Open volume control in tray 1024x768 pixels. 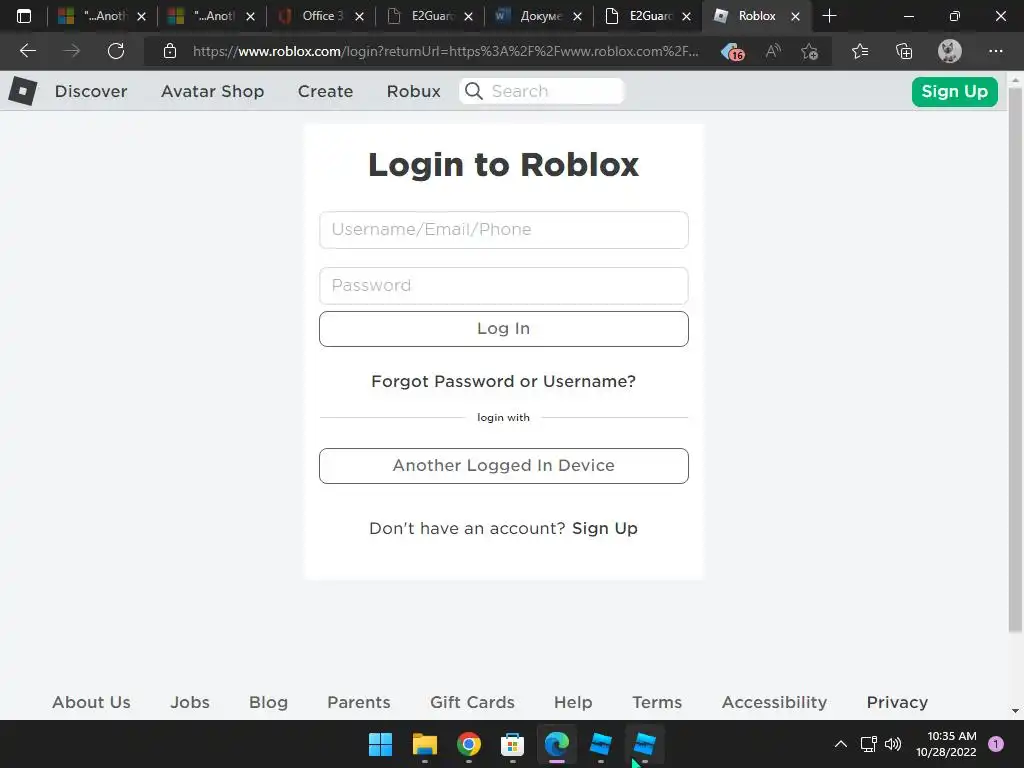tap(893, 744)
